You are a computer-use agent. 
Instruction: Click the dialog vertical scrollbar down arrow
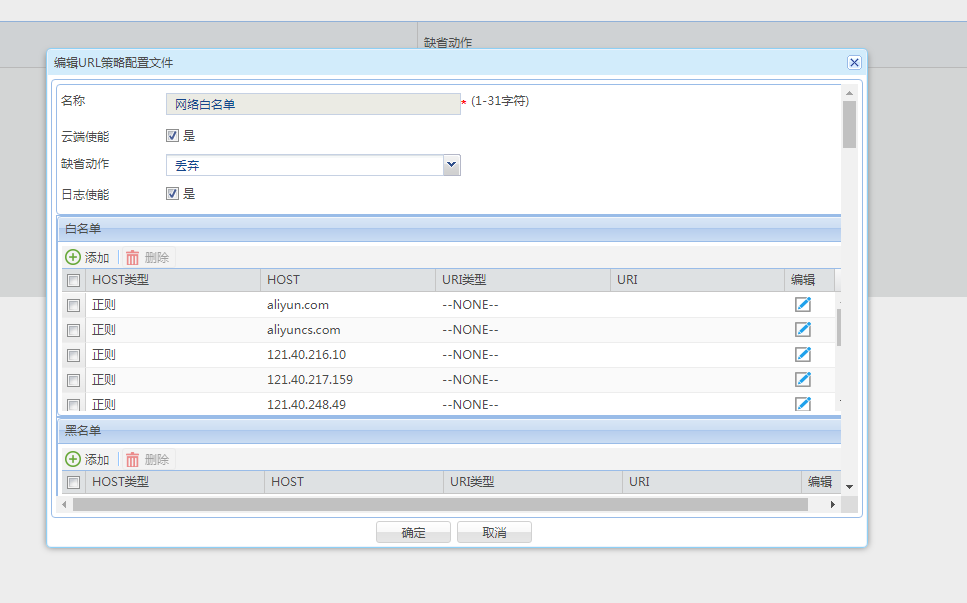(x=849, y=486)
